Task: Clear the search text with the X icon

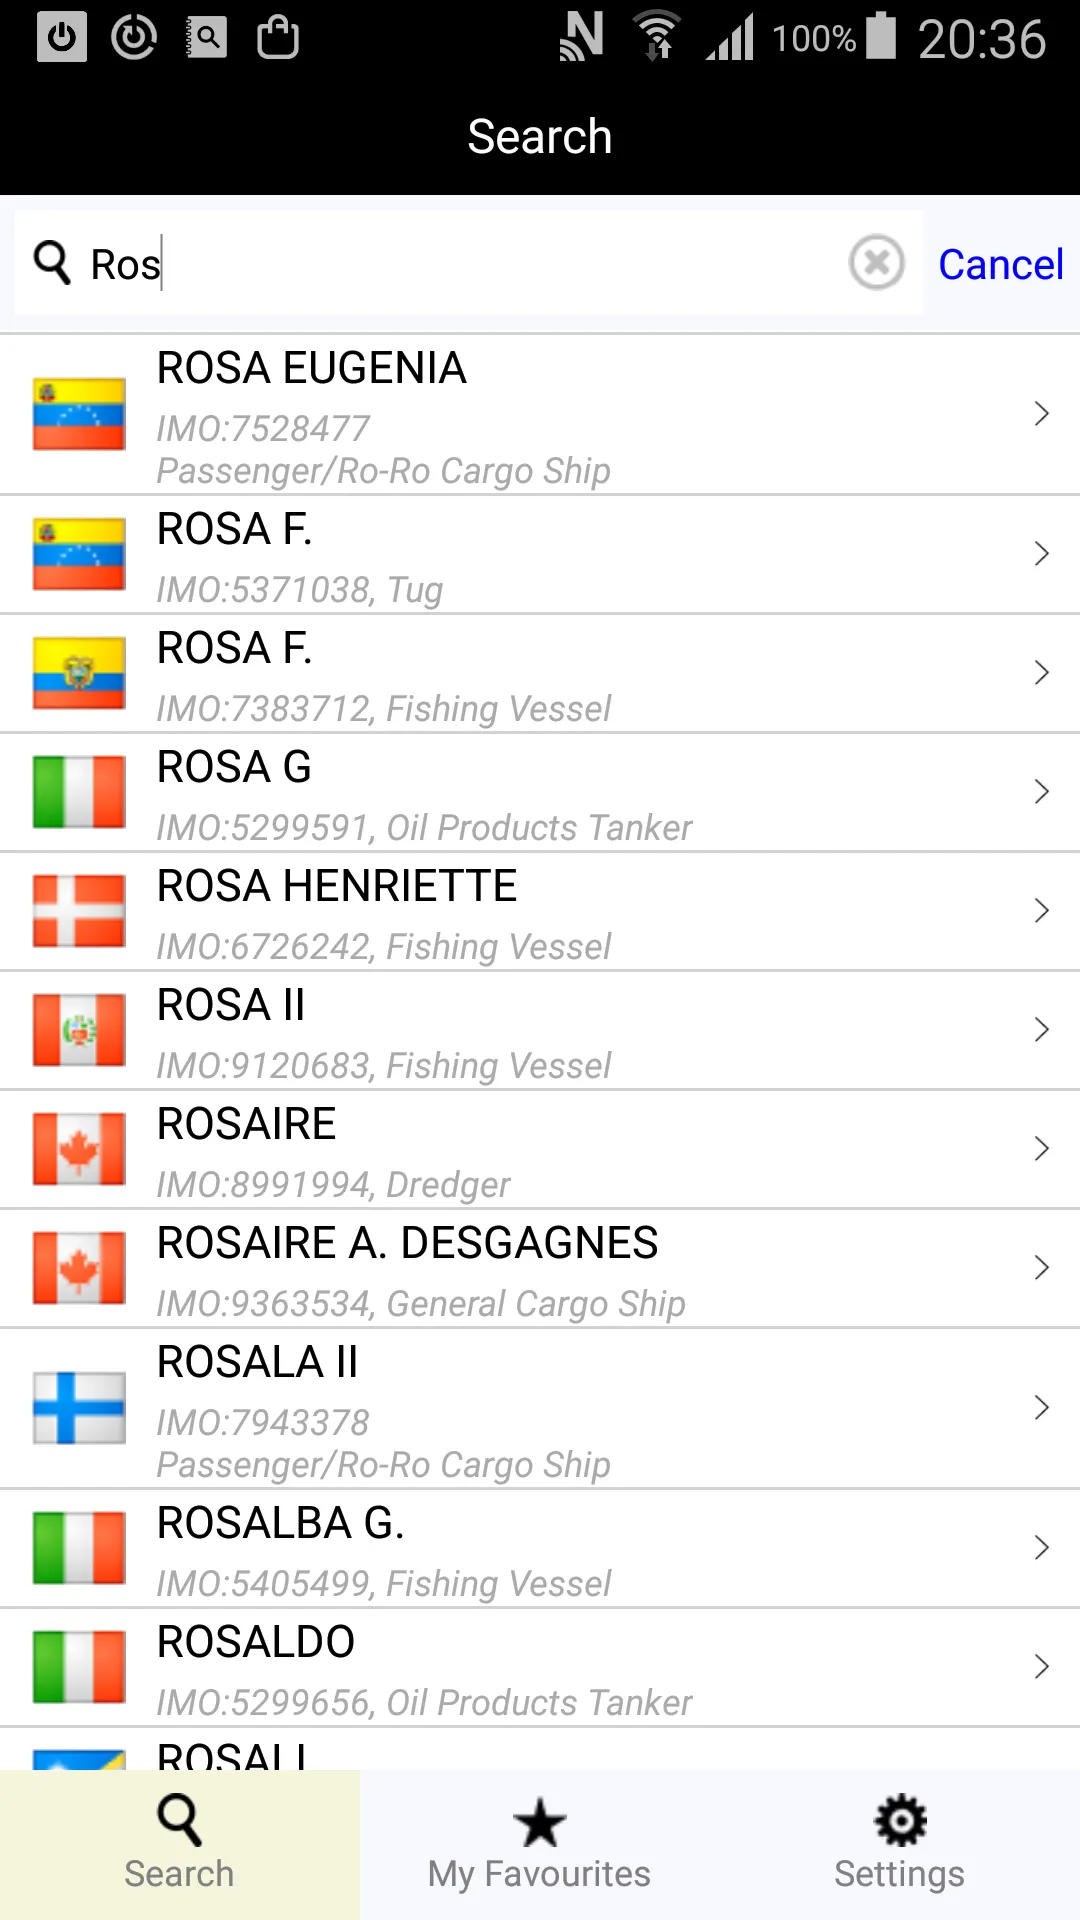Action: coord(876,263)
